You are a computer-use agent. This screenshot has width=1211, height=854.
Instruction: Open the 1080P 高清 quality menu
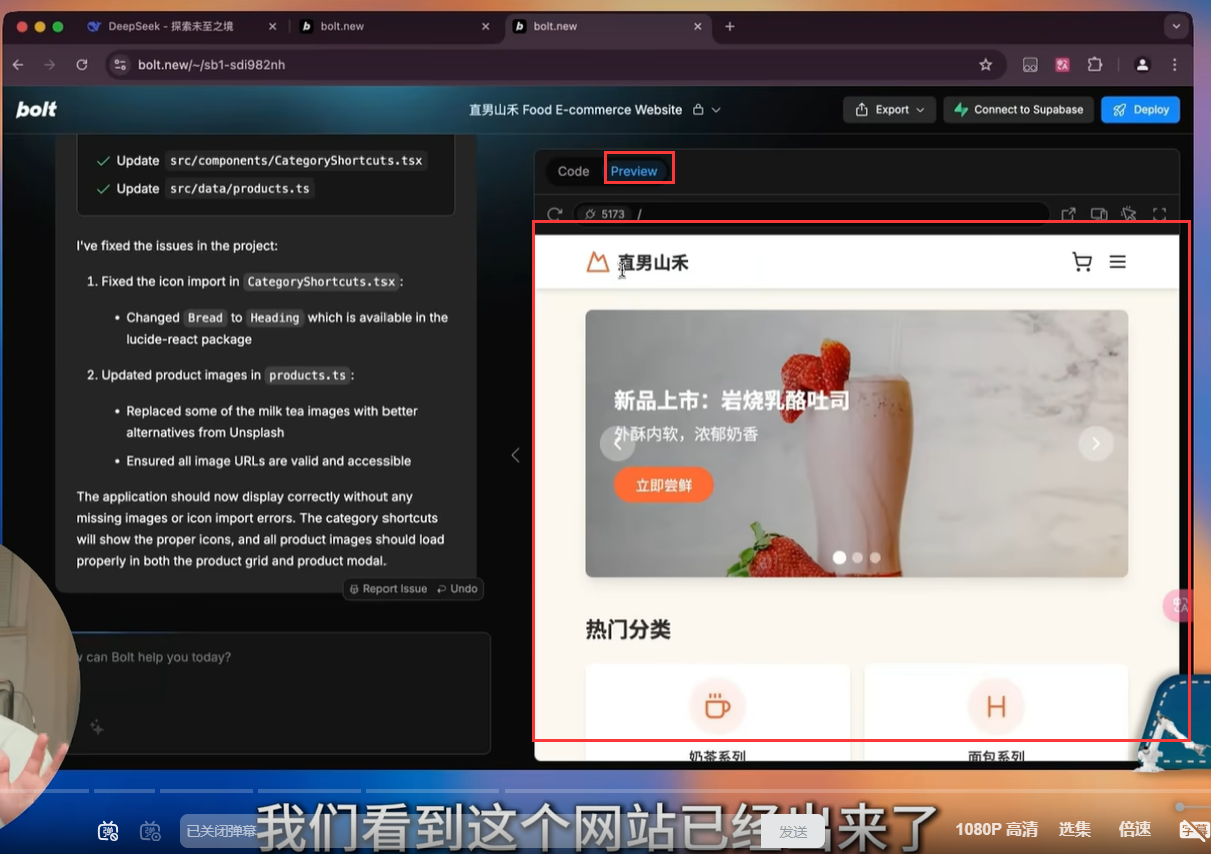pyautogui.click(x=996, y=829)
